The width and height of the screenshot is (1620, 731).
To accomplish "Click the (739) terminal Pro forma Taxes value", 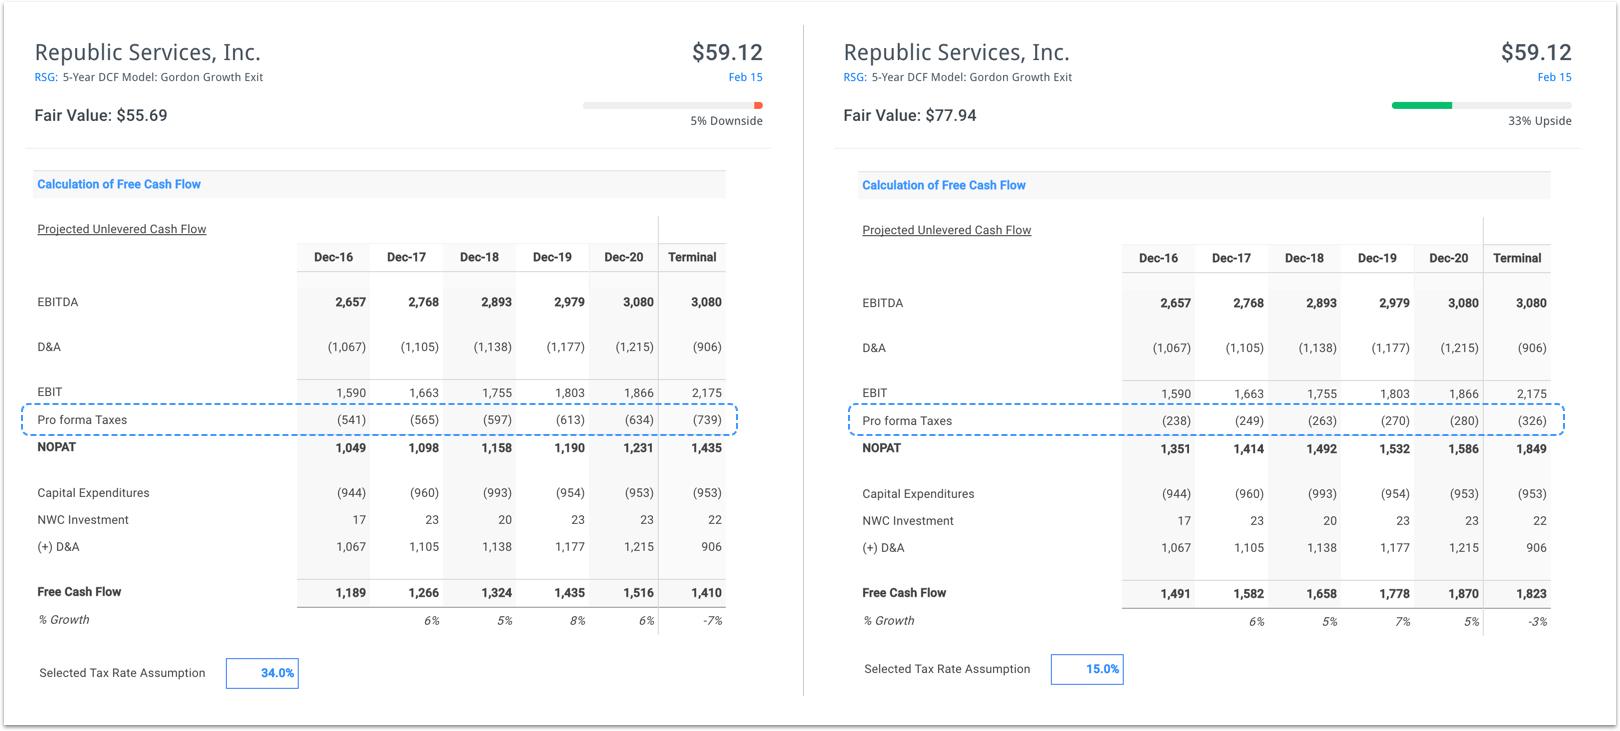I will 707,420.
